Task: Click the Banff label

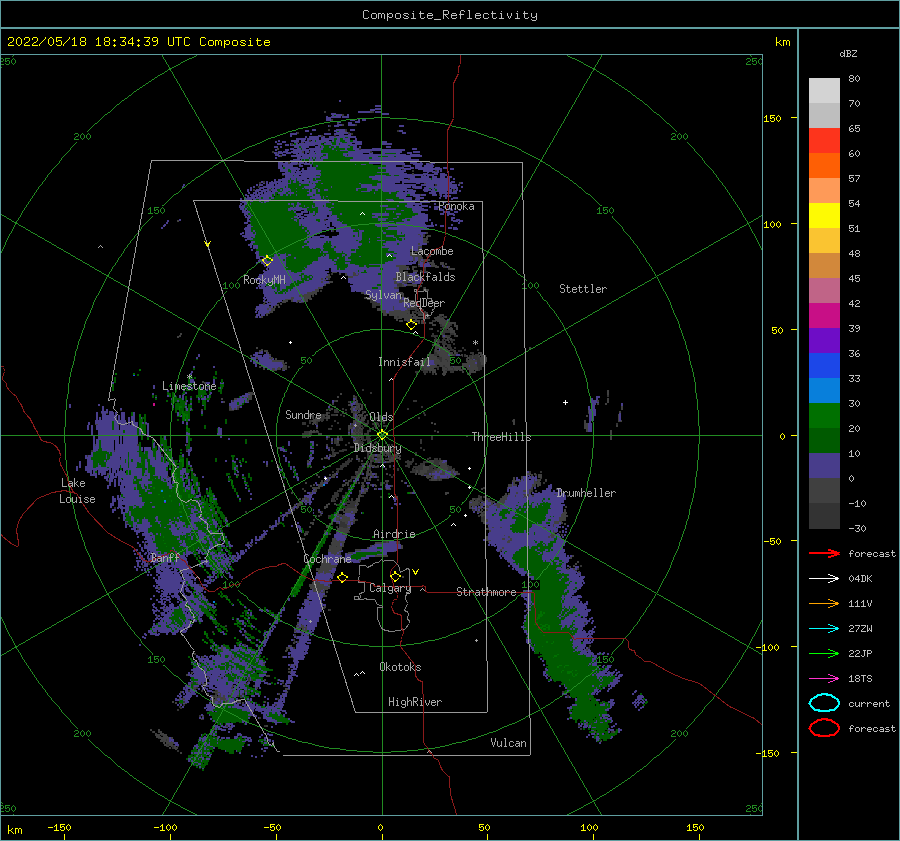Action: click(165, 558)
